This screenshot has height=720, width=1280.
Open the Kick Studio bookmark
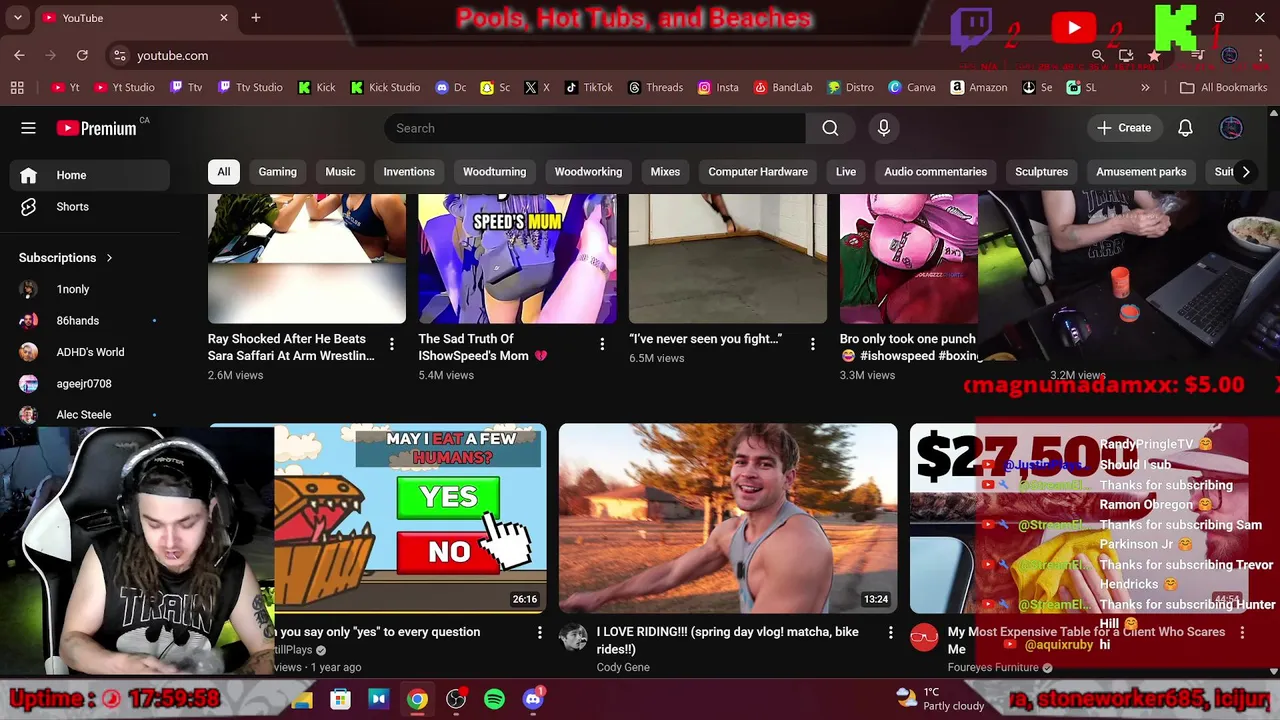point(385,88)
